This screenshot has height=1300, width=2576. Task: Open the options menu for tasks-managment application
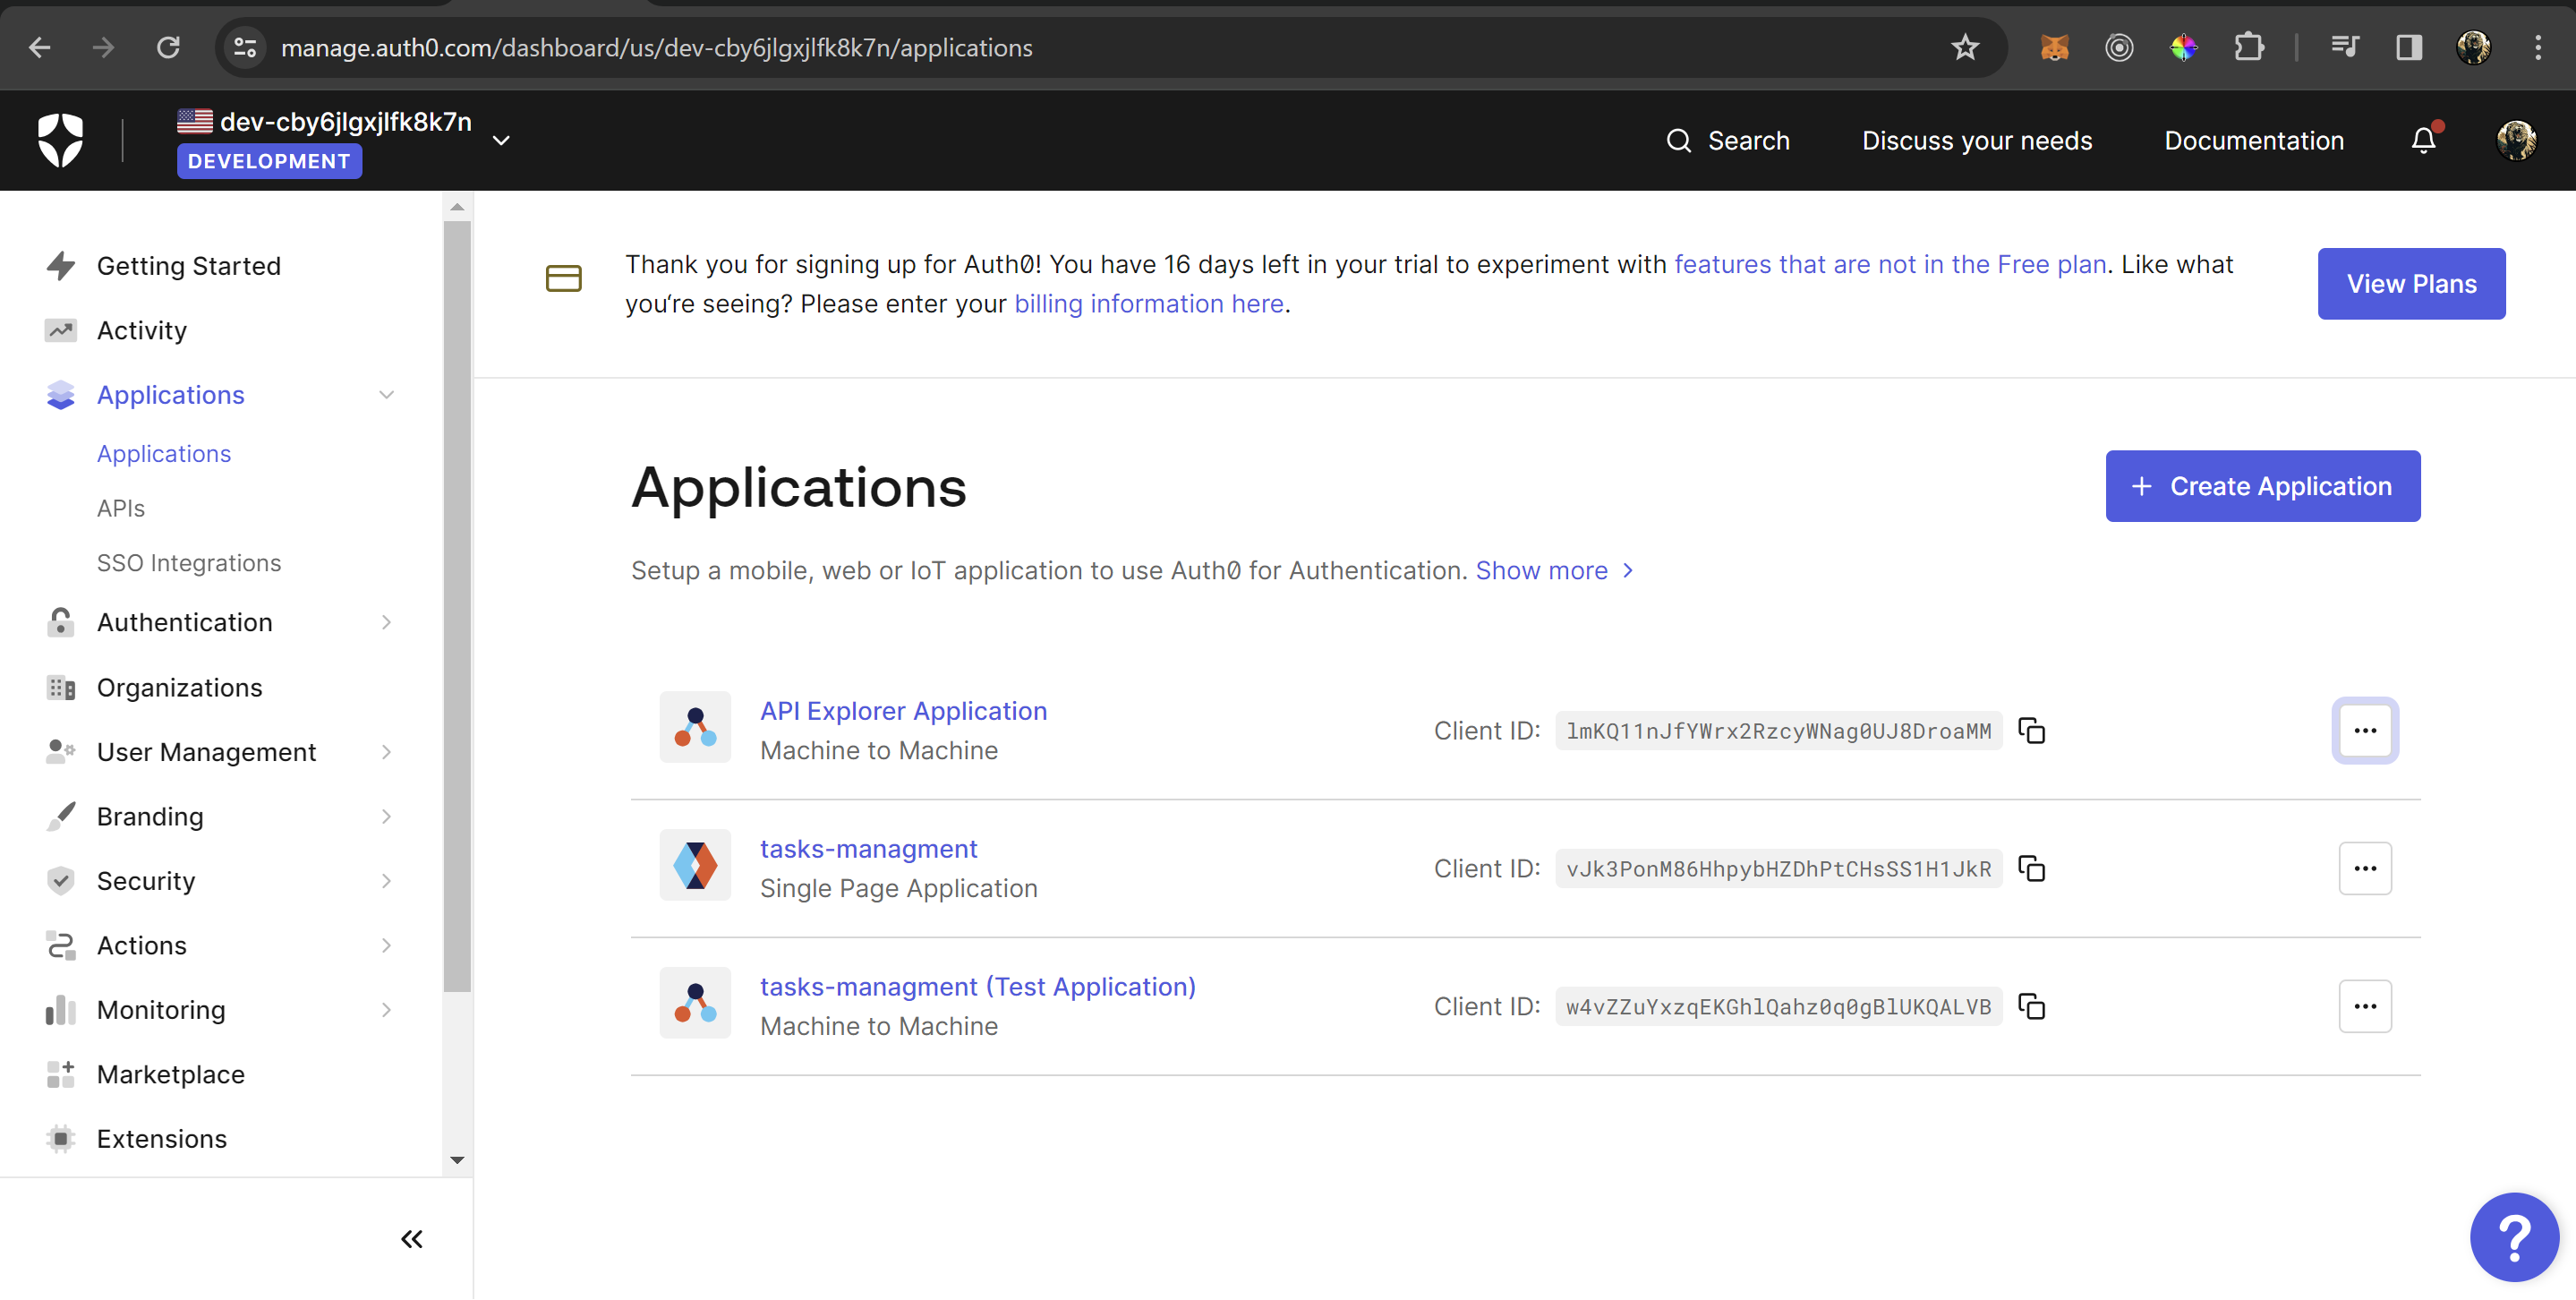coord(2365,868)
